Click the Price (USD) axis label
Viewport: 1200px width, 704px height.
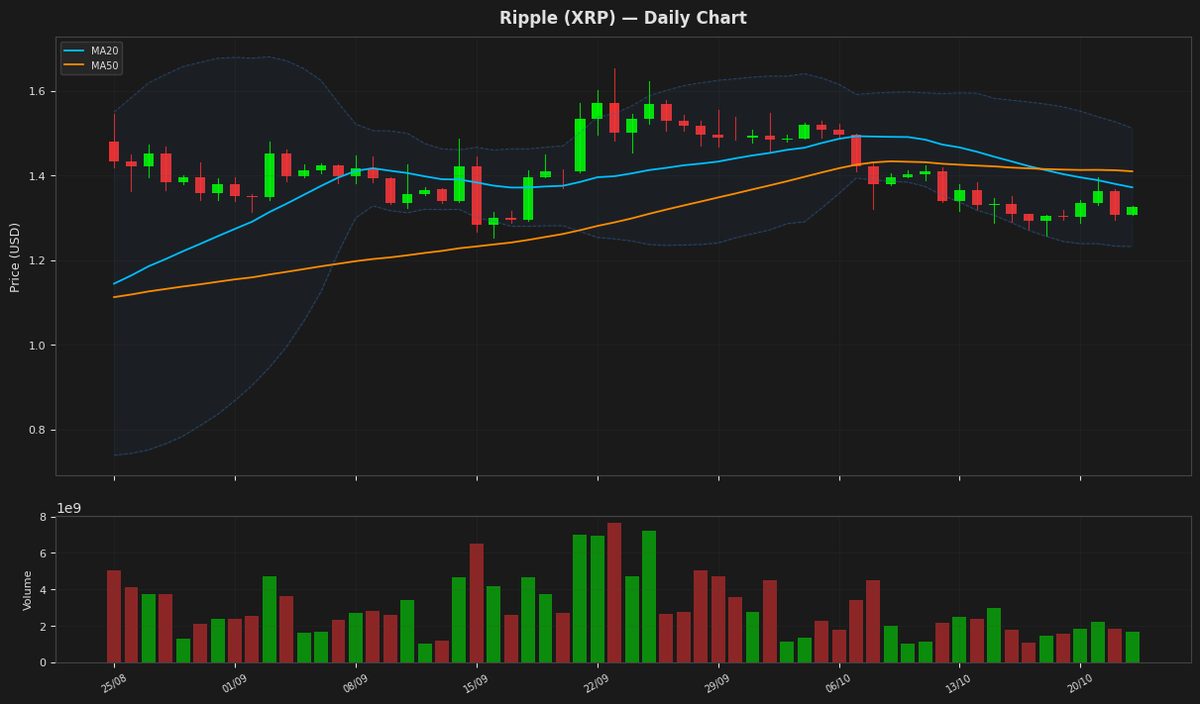pyautogui.click(x=15, y=256)
